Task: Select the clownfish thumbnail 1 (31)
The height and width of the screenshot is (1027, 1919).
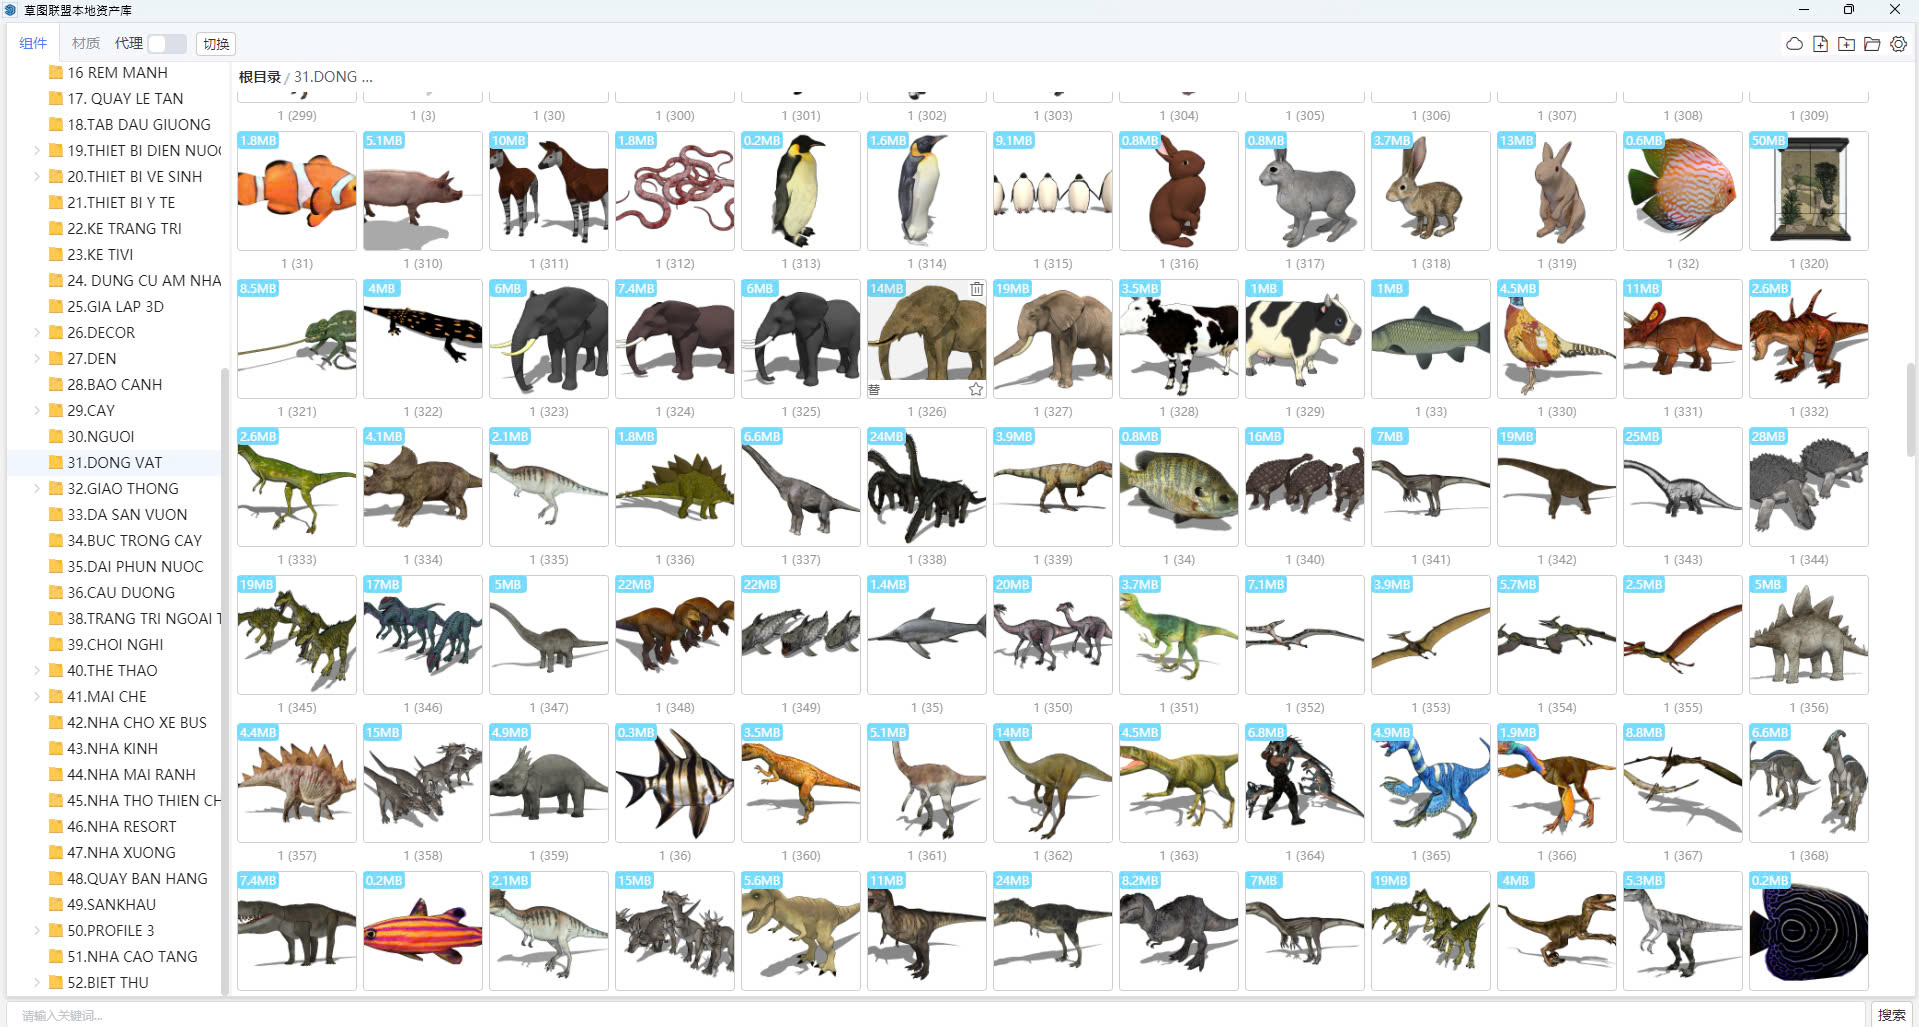Action: (x=297, y=191)
